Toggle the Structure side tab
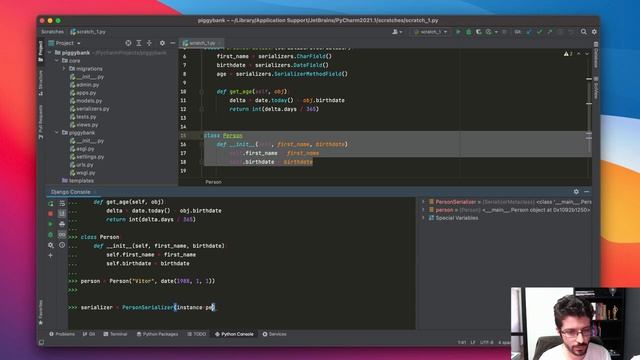This screenshot has height=360, width=640. (x=41, y=83)
